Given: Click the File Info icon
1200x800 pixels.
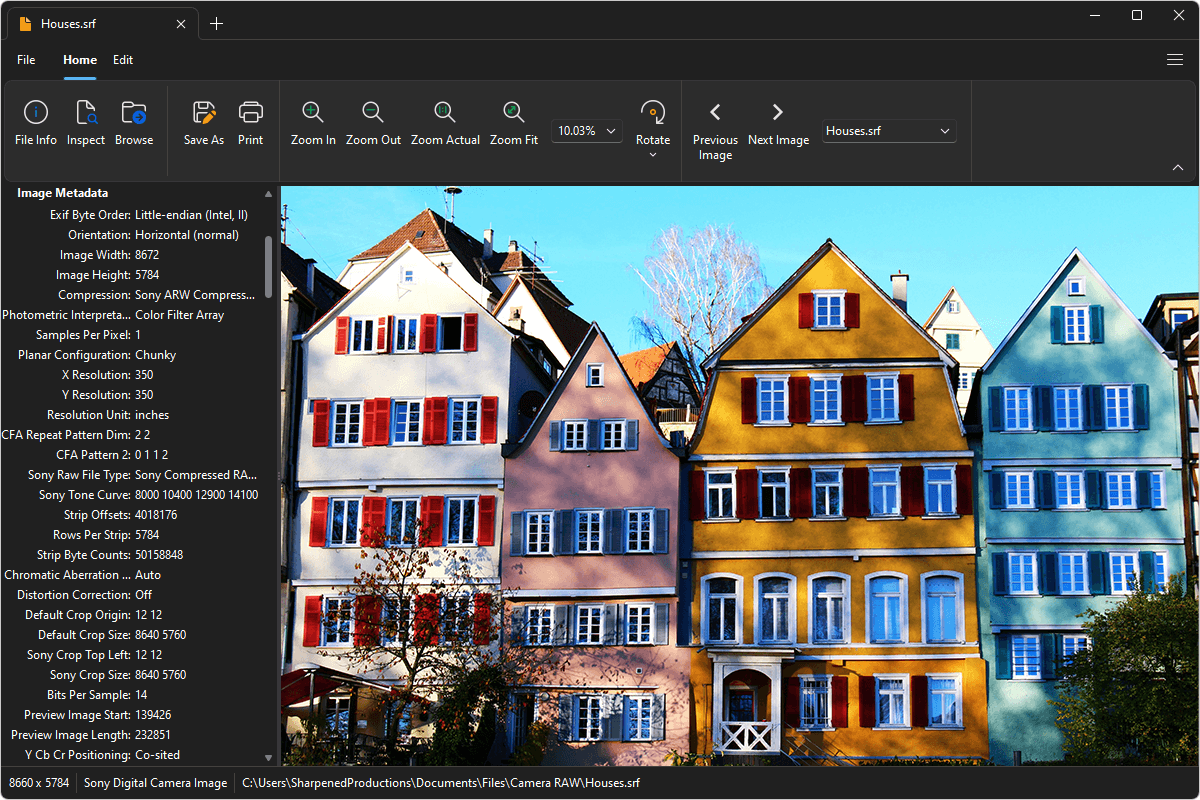Looking at the screenshot, I should 35,122.
